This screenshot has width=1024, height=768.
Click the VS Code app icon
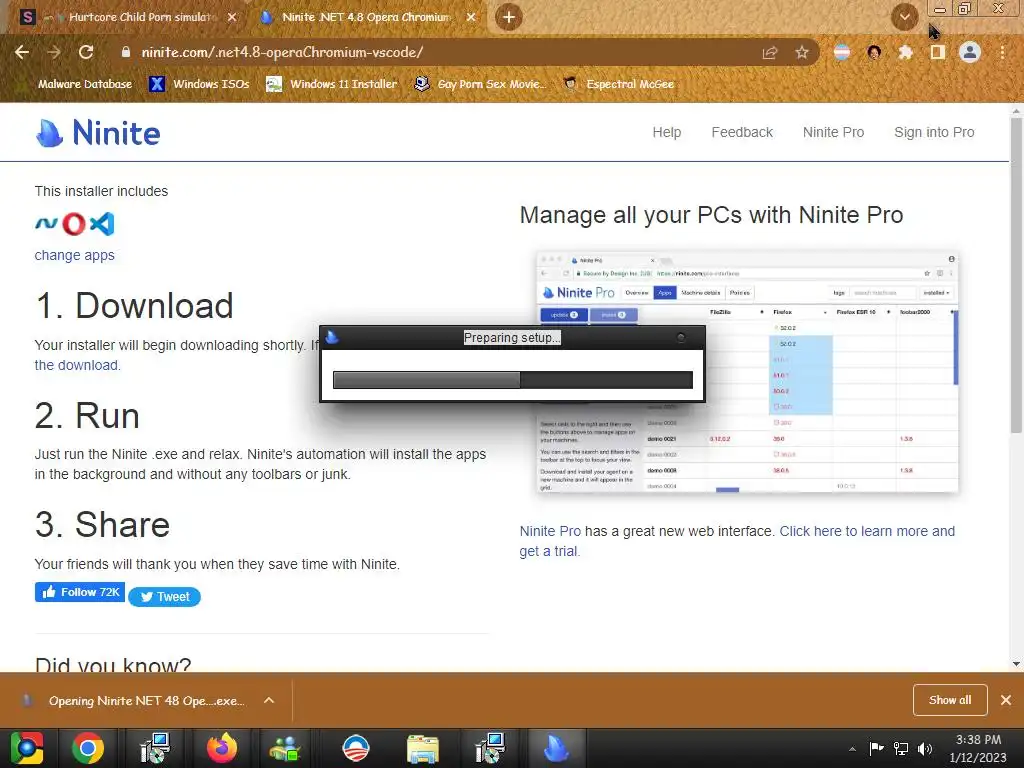[102, 224]
